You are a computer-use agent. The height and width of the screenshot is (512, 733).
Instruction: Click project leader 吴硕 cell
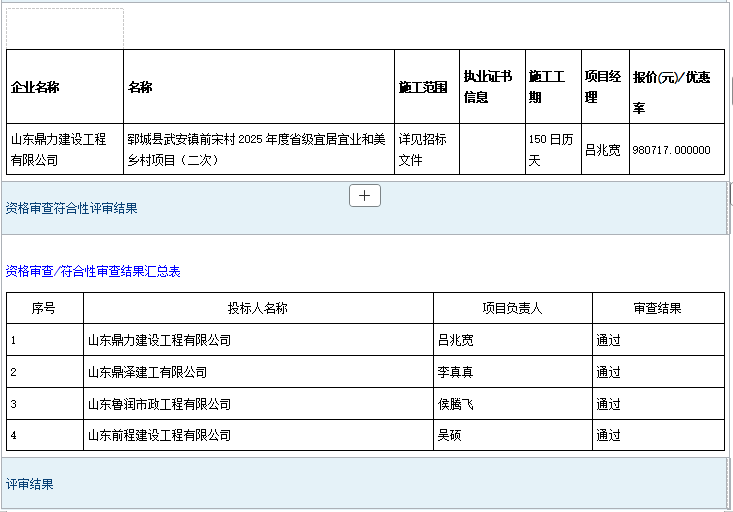[x=449, y=435]
